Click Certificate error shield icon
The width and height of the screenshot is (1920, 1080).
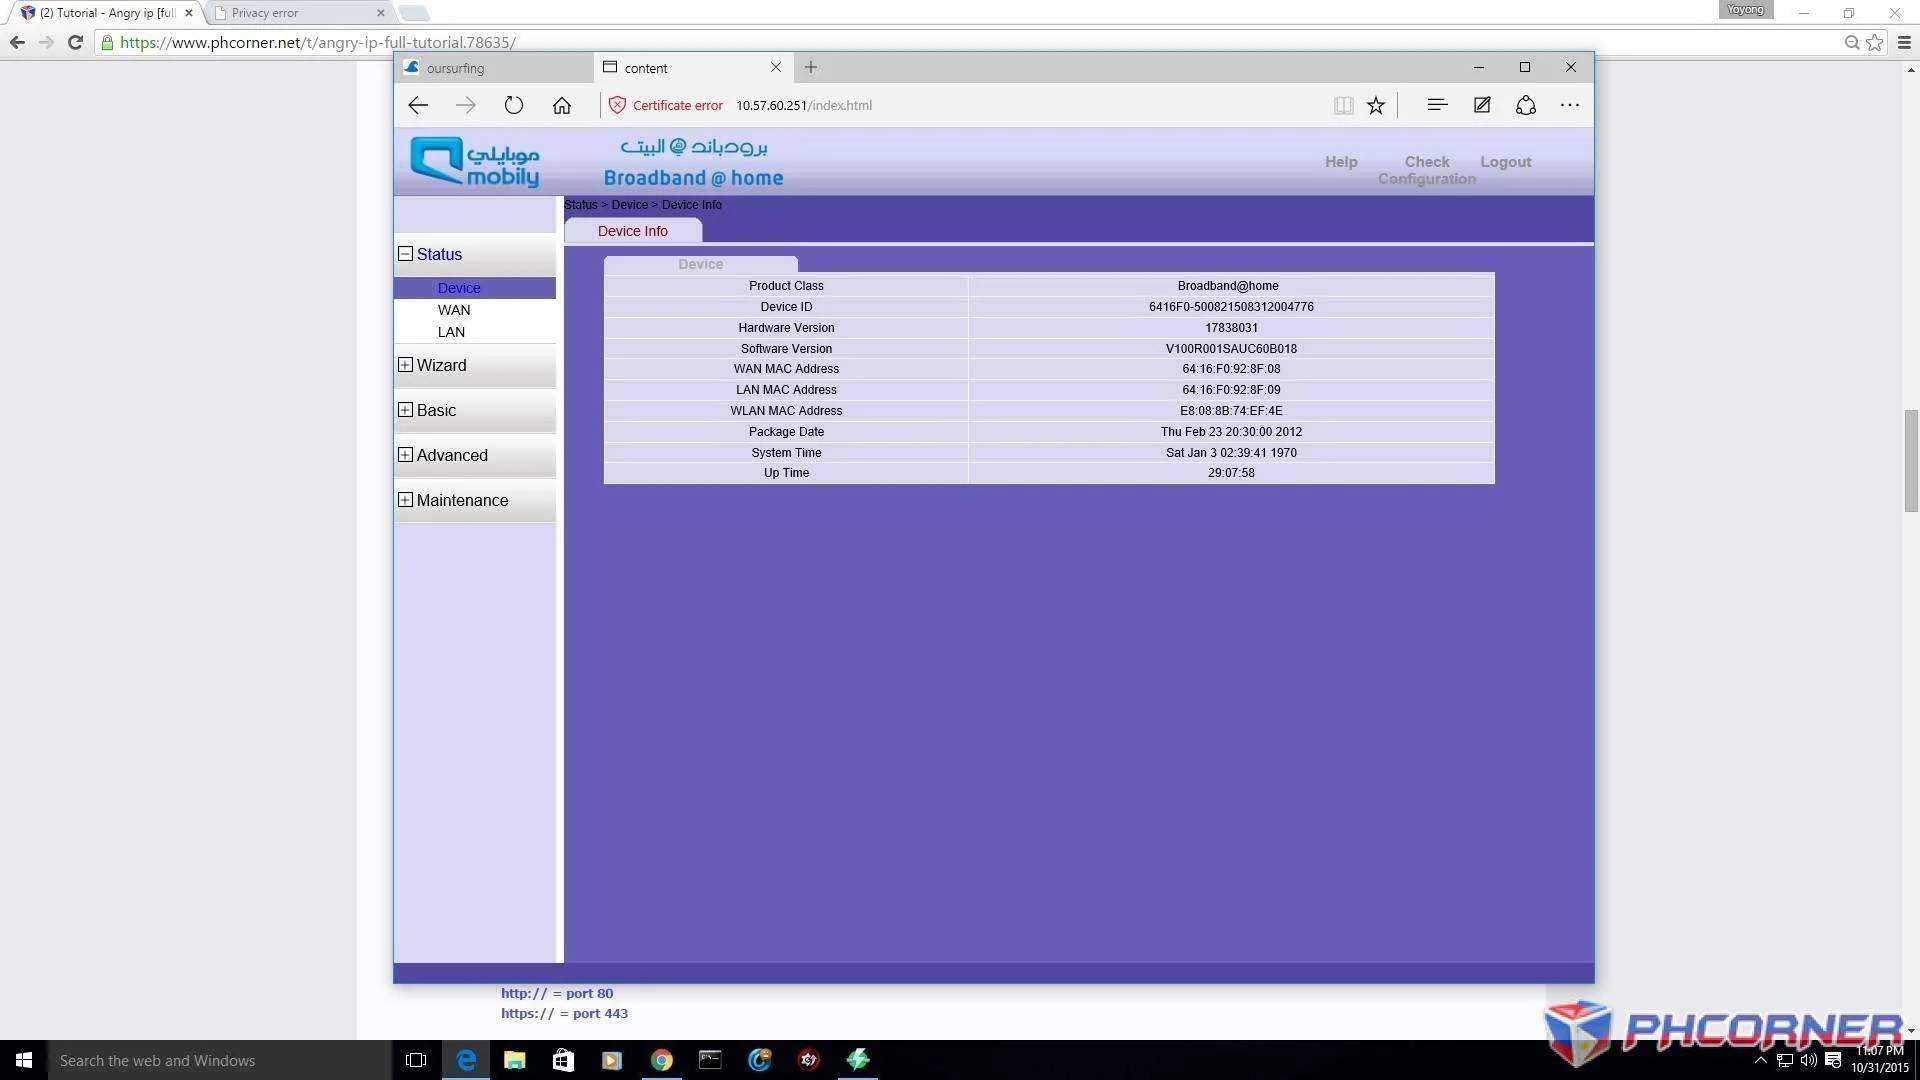(617, 105)
